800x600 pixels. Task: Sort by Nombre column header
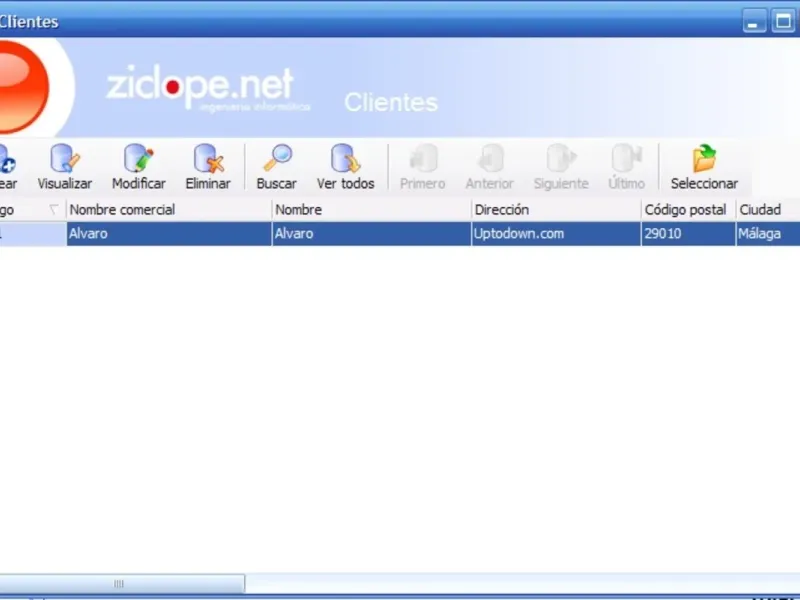point(371,210)
